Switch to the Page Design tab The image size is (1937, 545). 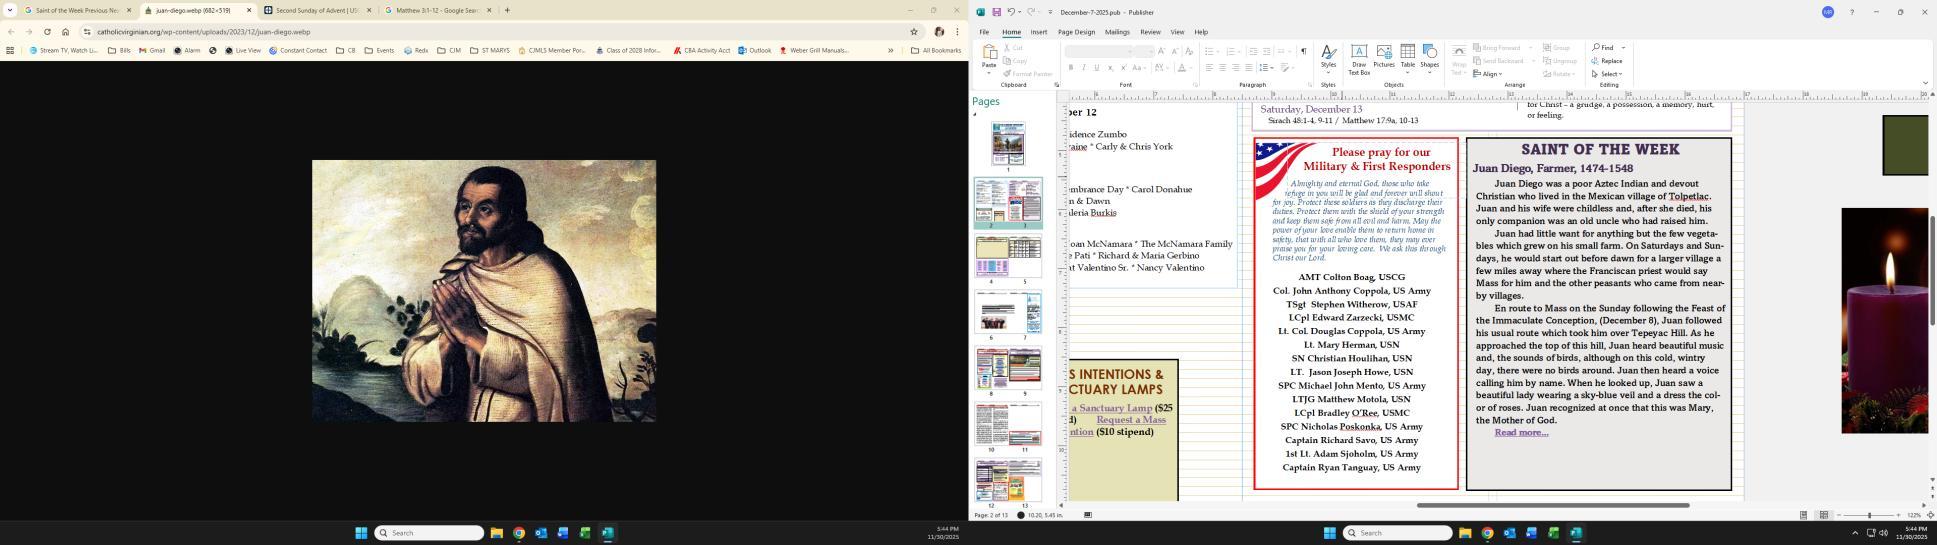click(1076, 32)
